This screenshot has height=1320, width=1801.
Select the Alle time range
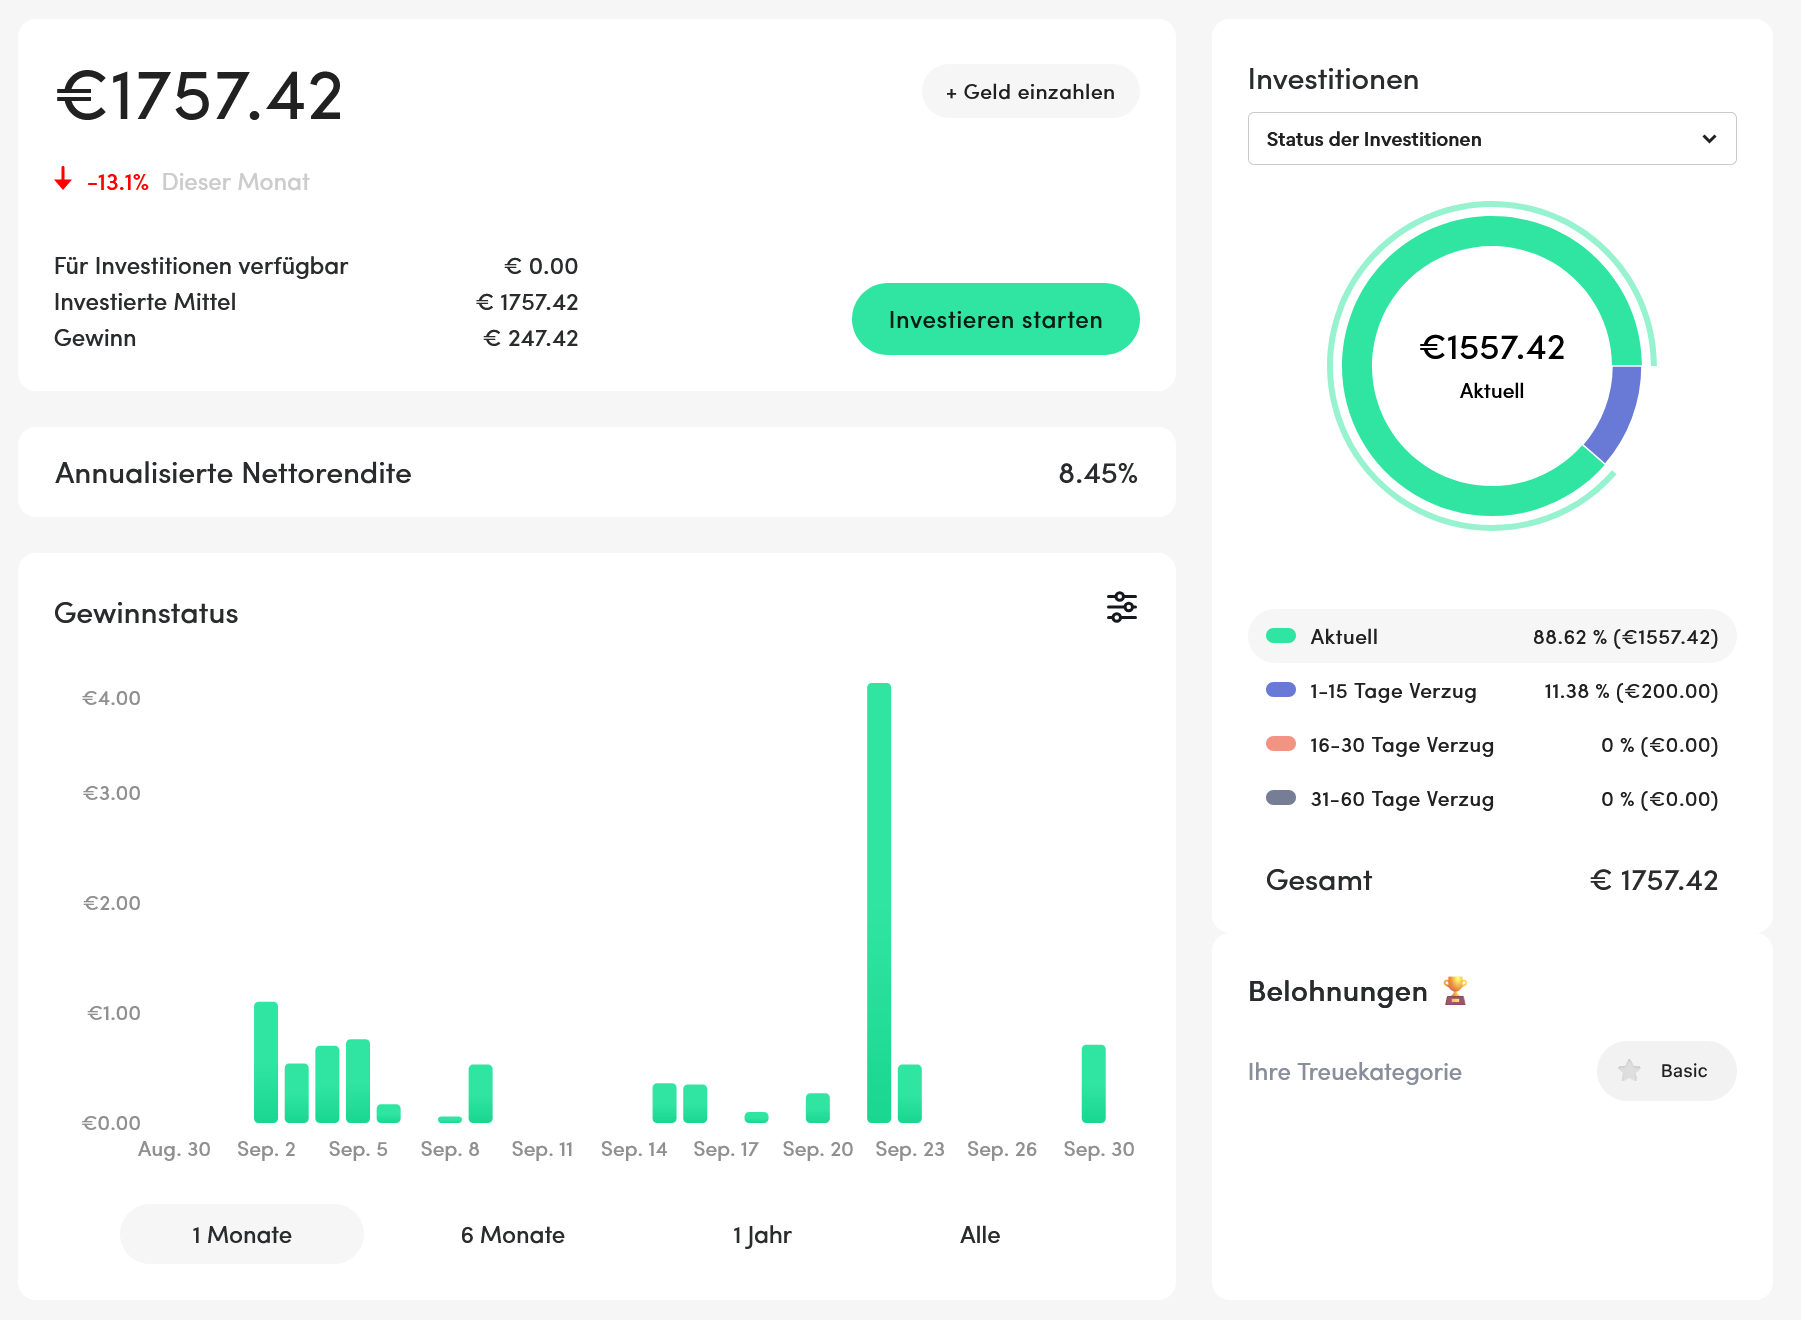pos(980,1235)
